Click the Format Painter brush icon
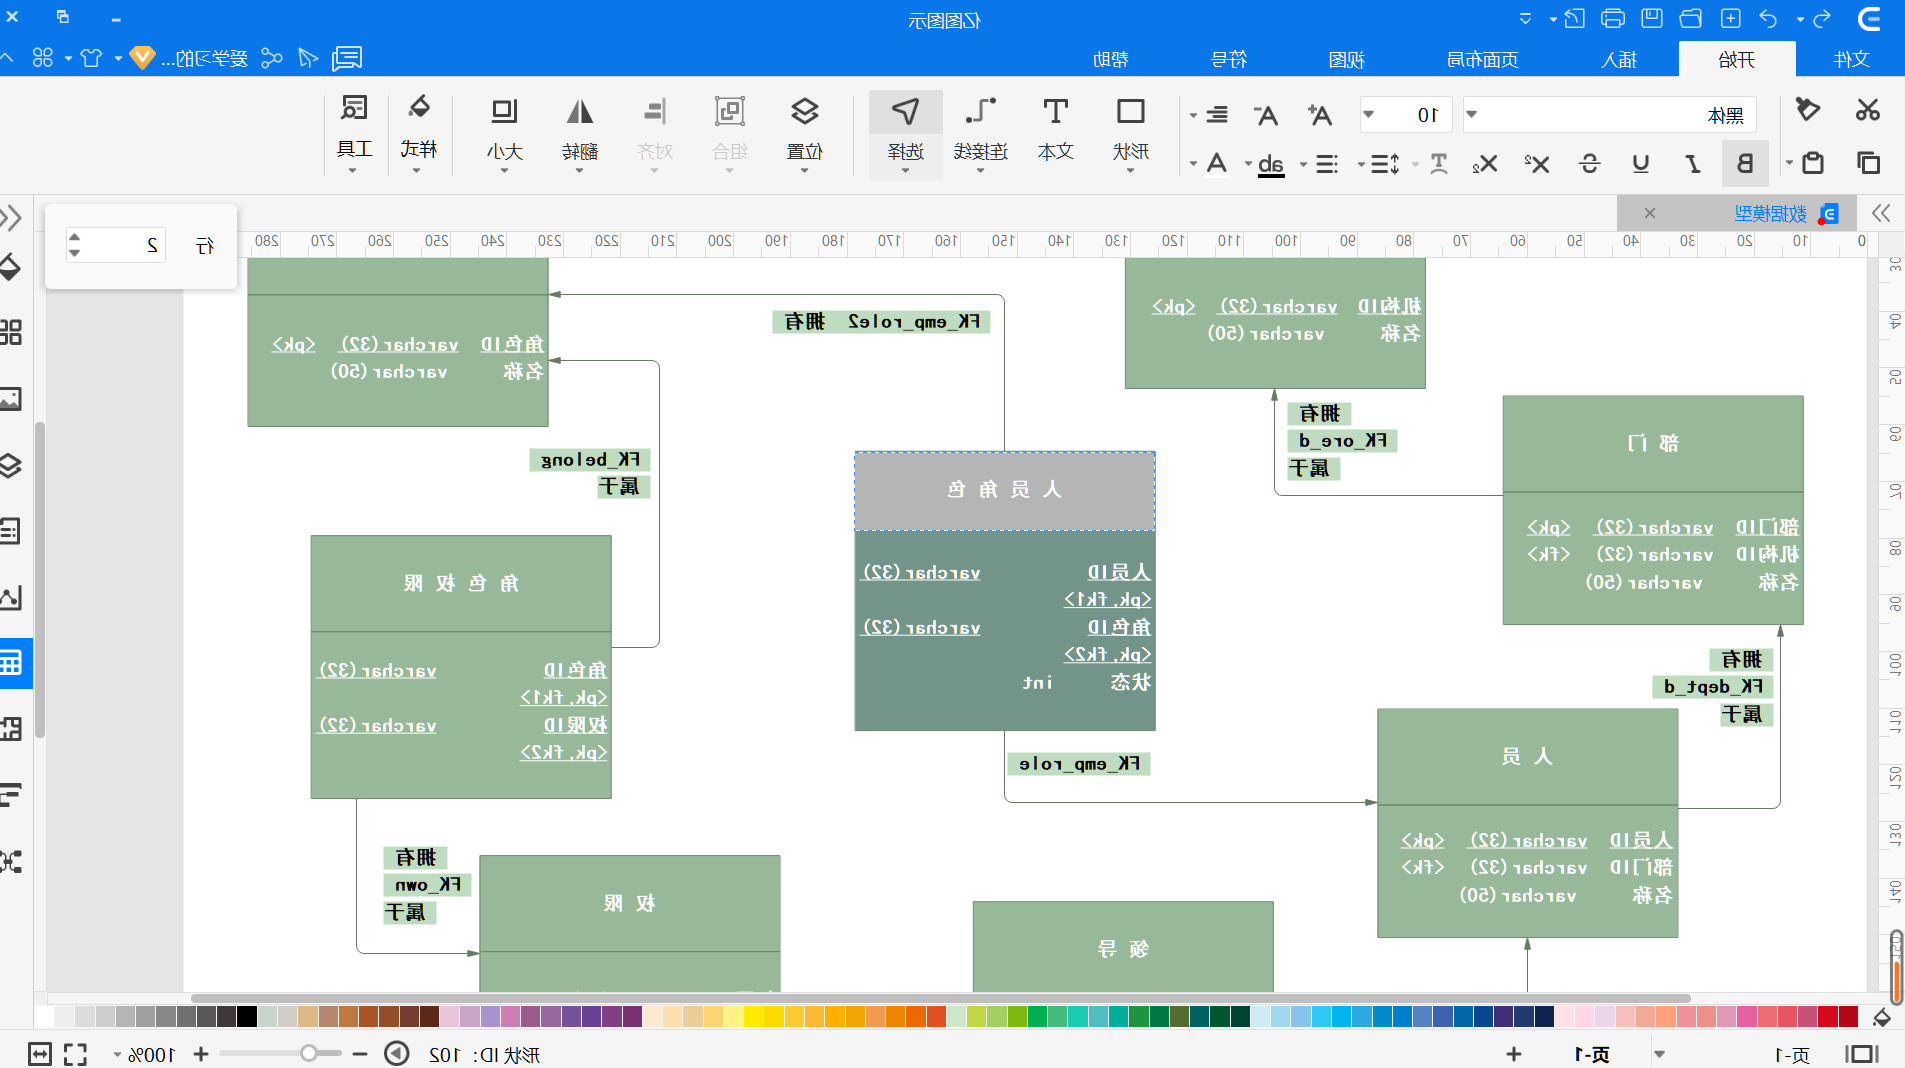This screenshot has height=1068, width=1905. tap(1807, 110)
